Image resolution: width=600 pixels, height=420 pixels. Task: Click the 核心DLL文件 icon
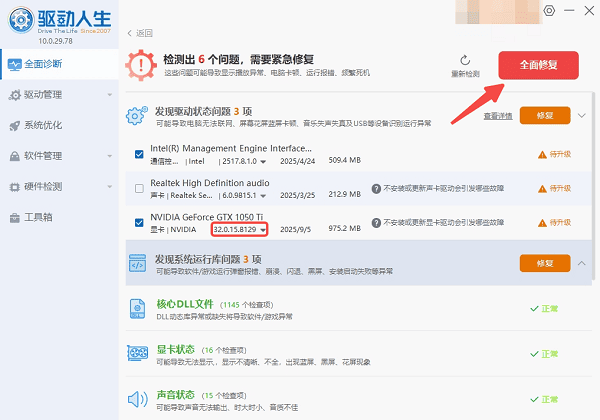point(138,308)
